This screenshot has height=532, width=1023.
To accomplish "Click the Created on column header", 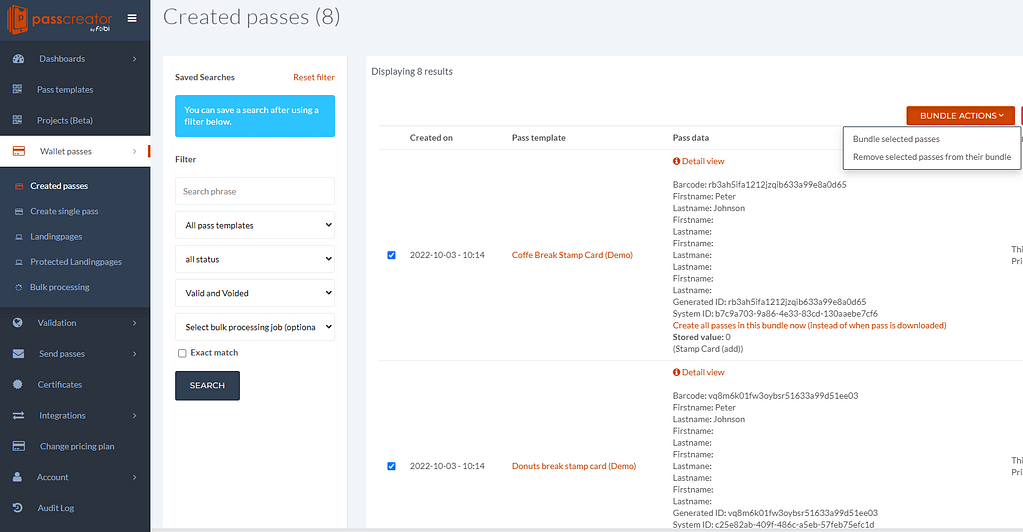I will (x=431, y=138).
